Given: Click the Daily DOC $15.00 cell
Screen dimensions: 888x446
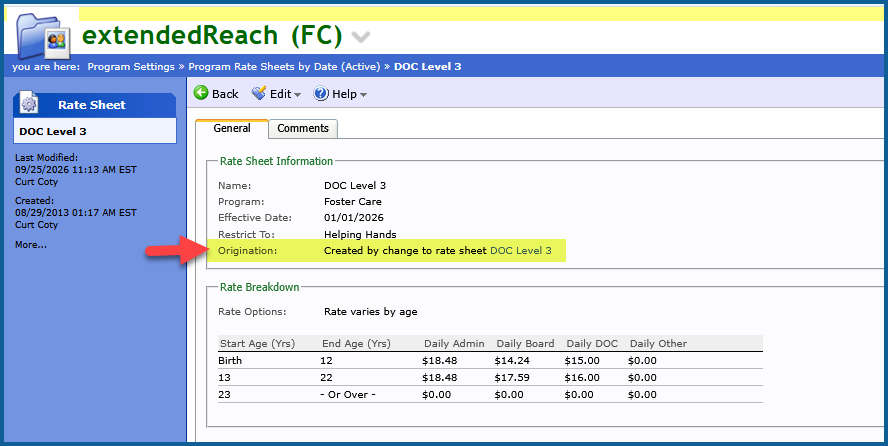Looking at the screenshot, I should [582, 361].
